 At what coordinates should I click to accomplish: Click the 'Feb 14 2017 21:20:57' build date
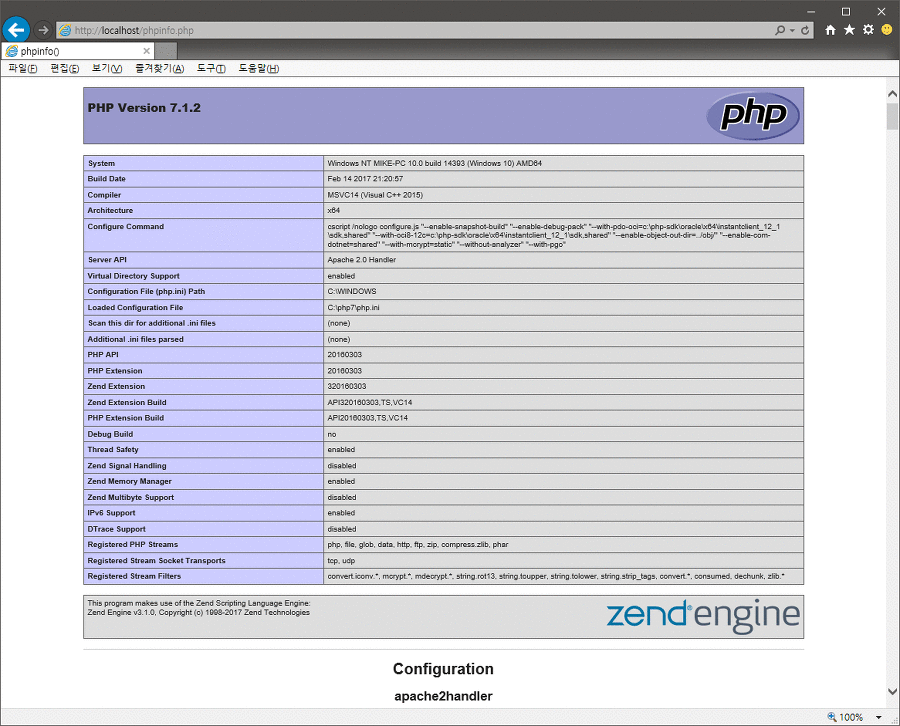tap(365, 179)
